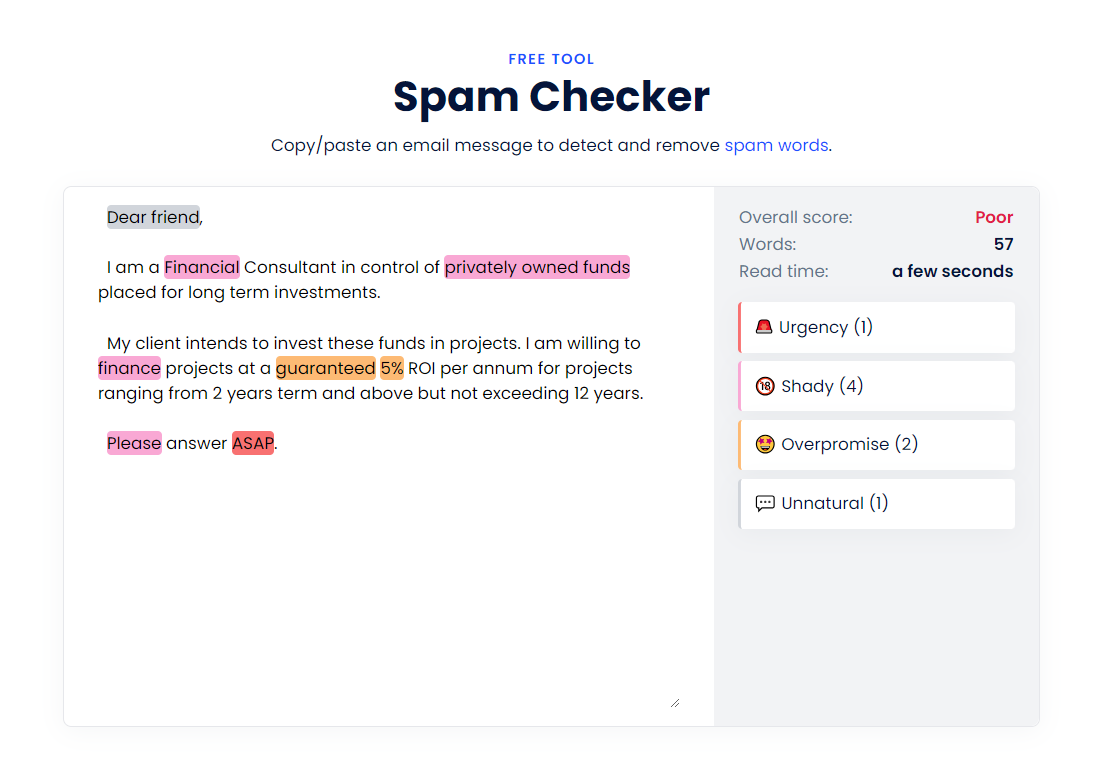Select the highlighted word Please
1106x779 pixels.
click(x=133, y=443)
